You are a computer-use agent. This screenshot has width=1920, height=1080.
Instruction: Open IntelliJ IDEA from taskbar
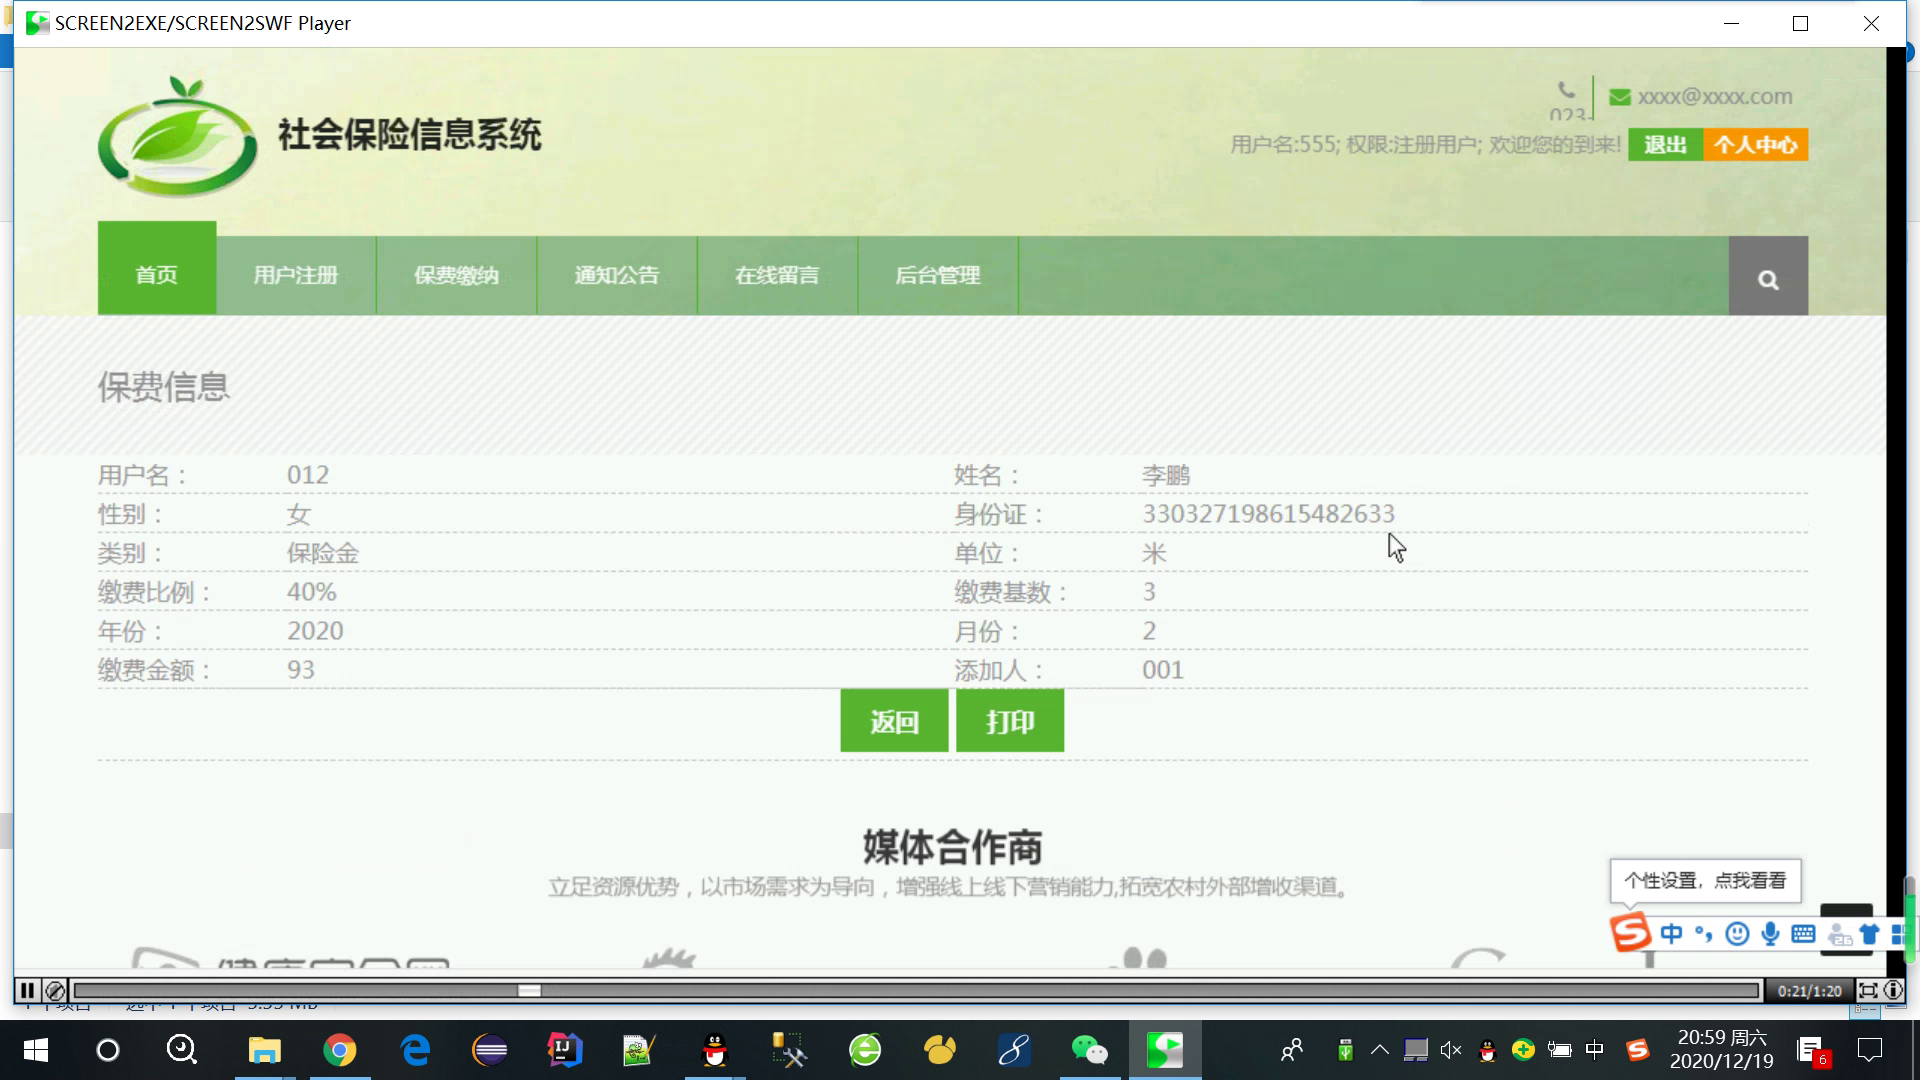pos(565,1050)
